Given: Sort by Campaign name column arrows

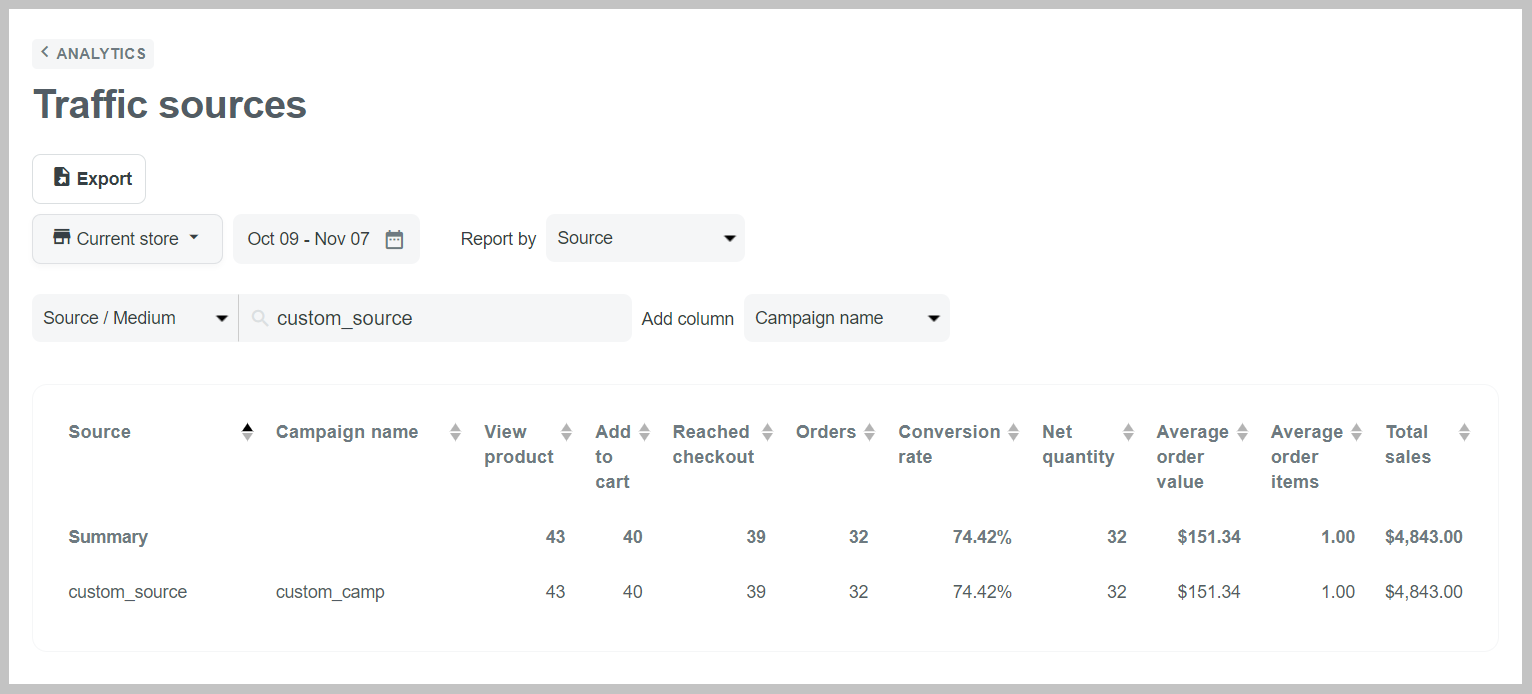Looking at the screenshot, I should [x=455, y=432].
